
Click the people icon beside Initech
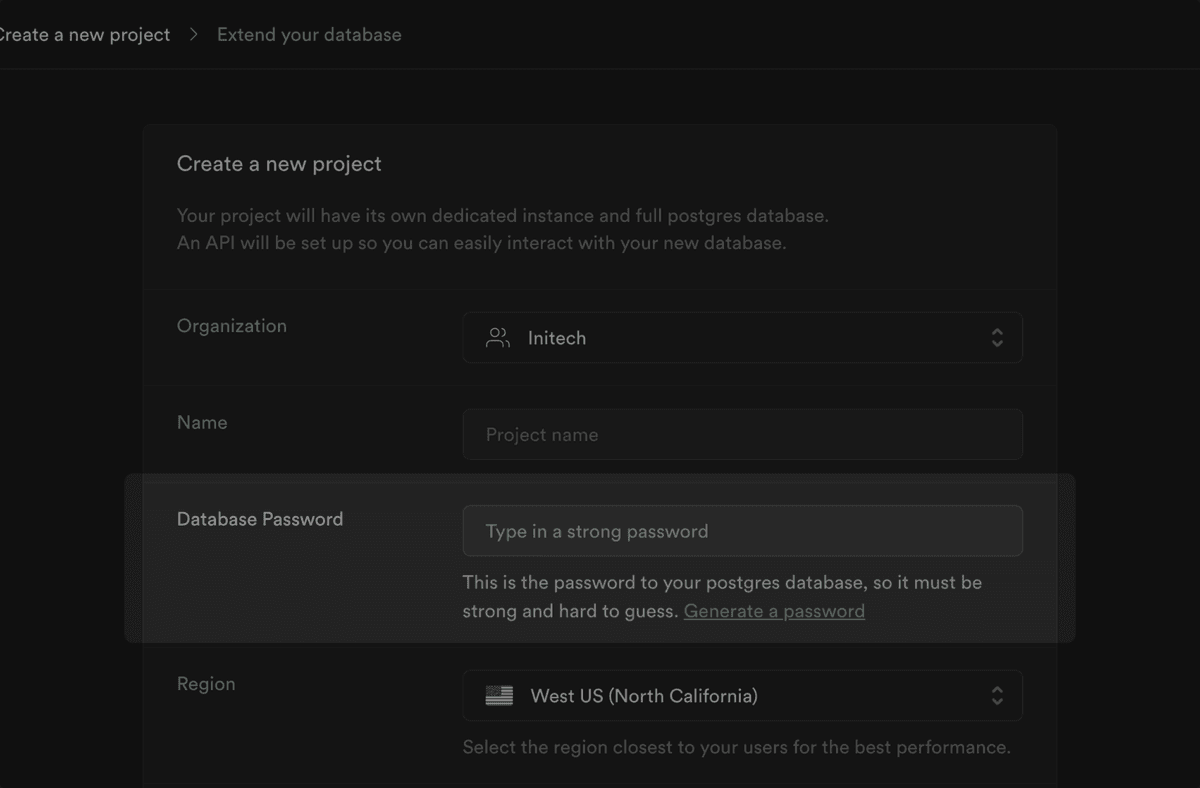(497, 338)
